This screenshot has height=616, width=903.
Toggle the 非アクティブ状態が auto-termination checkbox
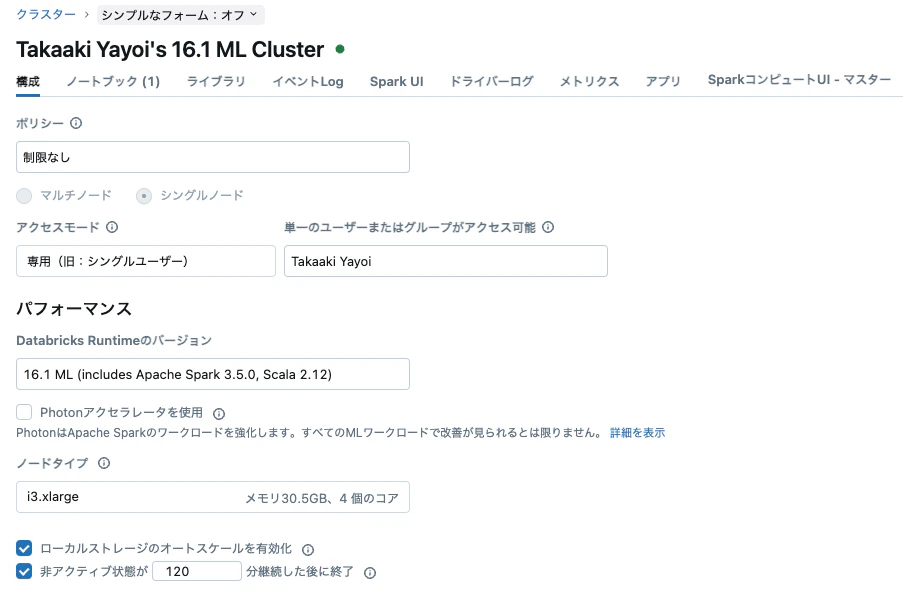pos(24,571)
